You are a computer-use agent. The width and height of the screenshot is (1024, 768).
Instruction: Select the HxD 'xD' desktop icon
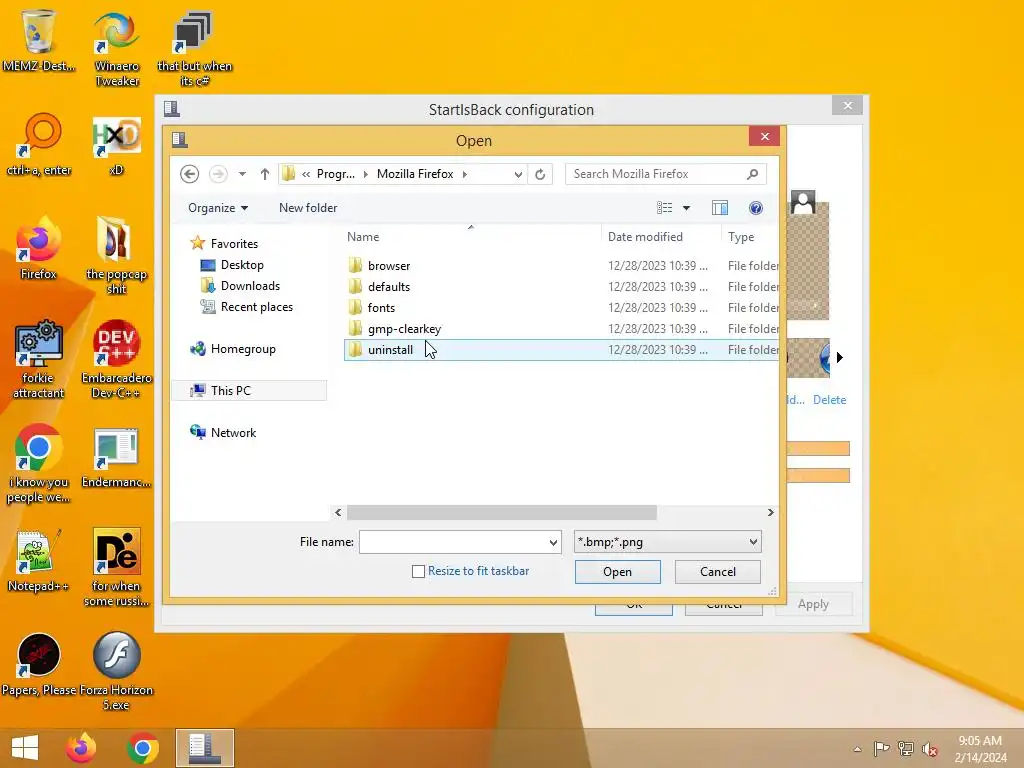116,145
